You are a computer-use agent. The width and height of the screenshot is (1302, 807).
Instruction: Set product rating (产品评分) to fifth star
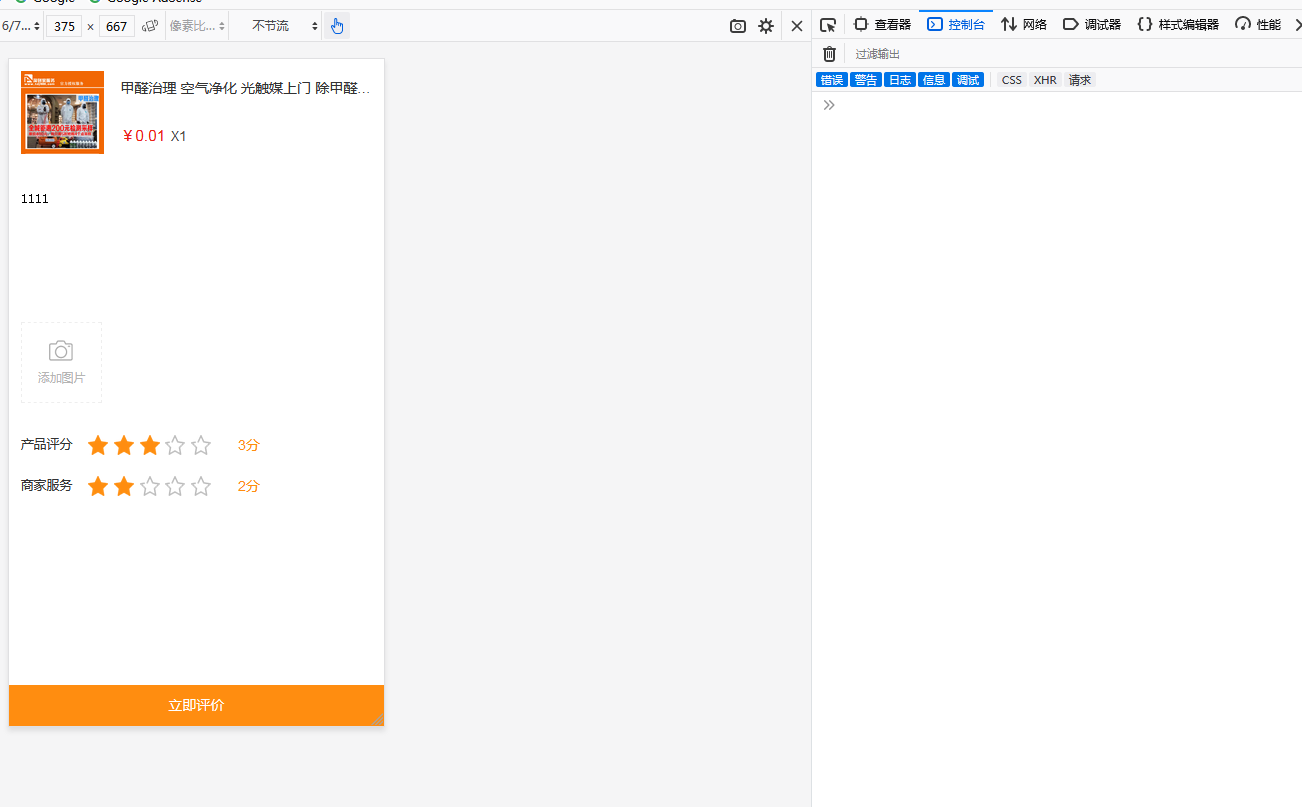click(x=201, y=445)
